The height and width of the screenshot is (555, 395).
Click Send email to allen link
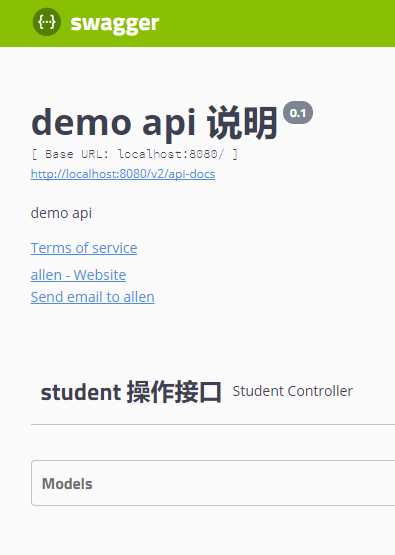click(x=92, y=297)
